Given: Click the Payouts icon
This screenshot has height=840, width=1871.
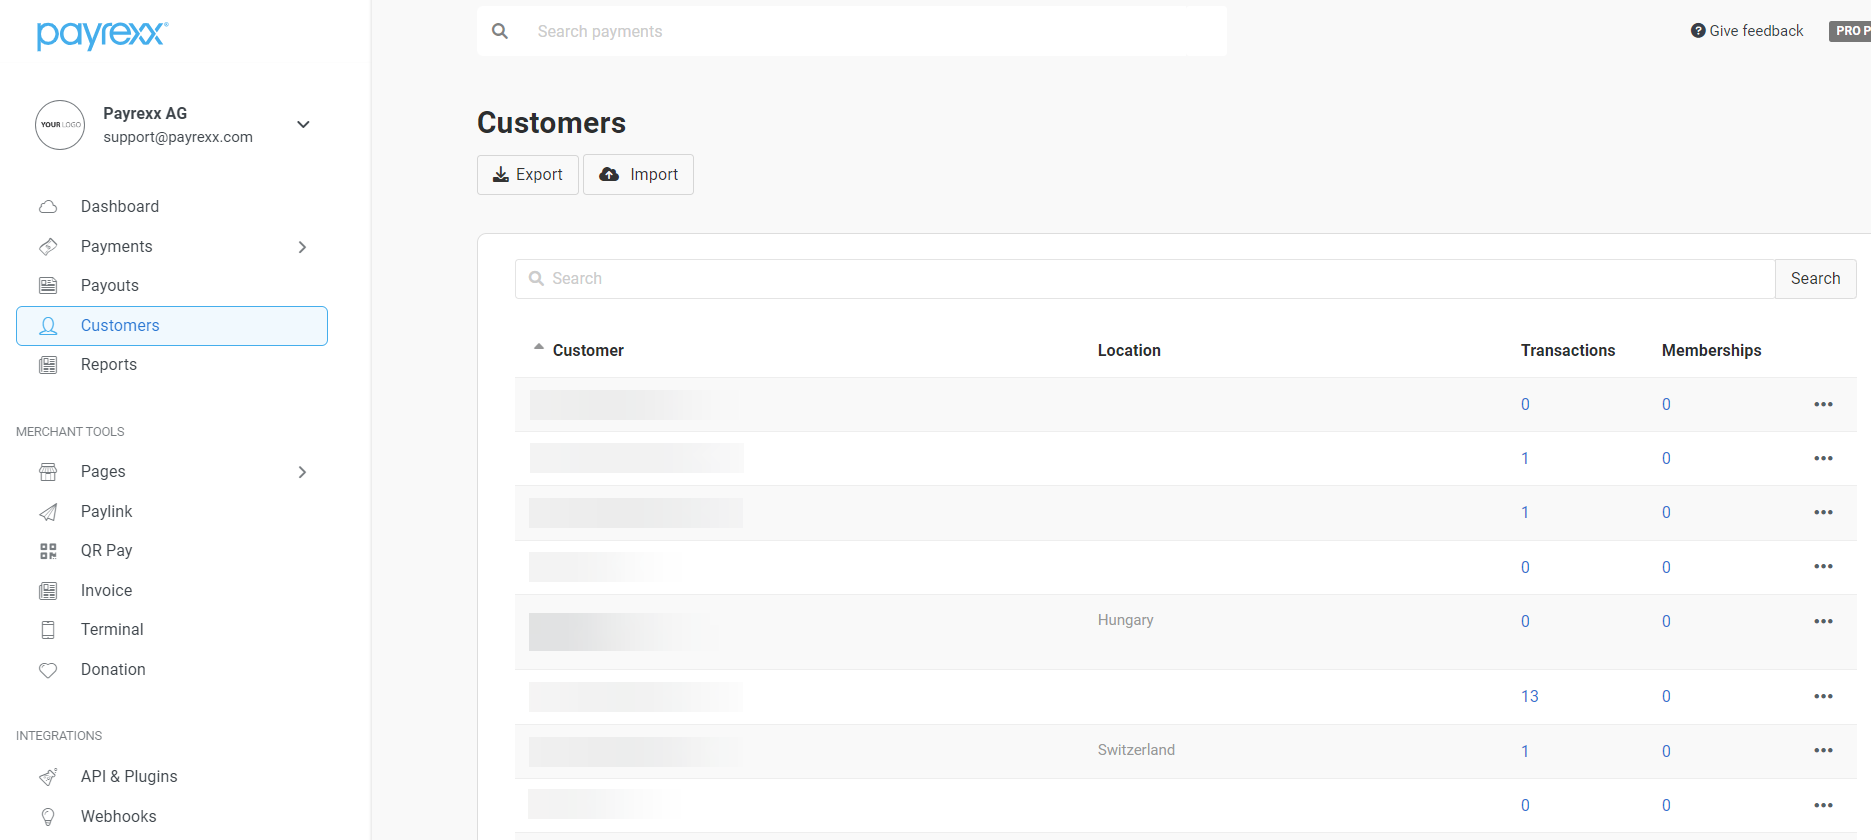Looking at the screenshot, I should [x=48, y=286].
